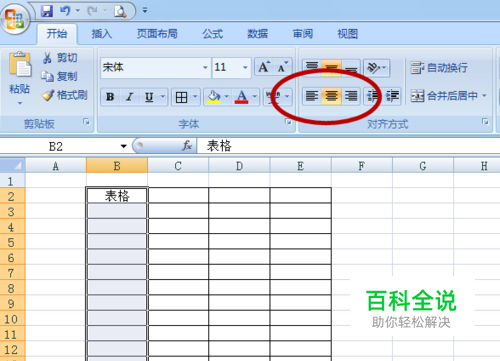Viewport: 500px width, 361px height.
Task: Decrease font size with small A
Action: click(x=283, y=67)
